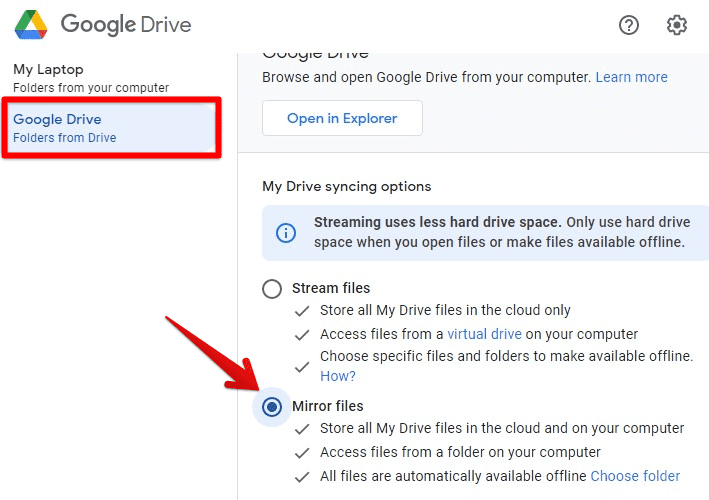709x500 pixels.
Task: Click the Choose folder link
Action: point(635,476)
